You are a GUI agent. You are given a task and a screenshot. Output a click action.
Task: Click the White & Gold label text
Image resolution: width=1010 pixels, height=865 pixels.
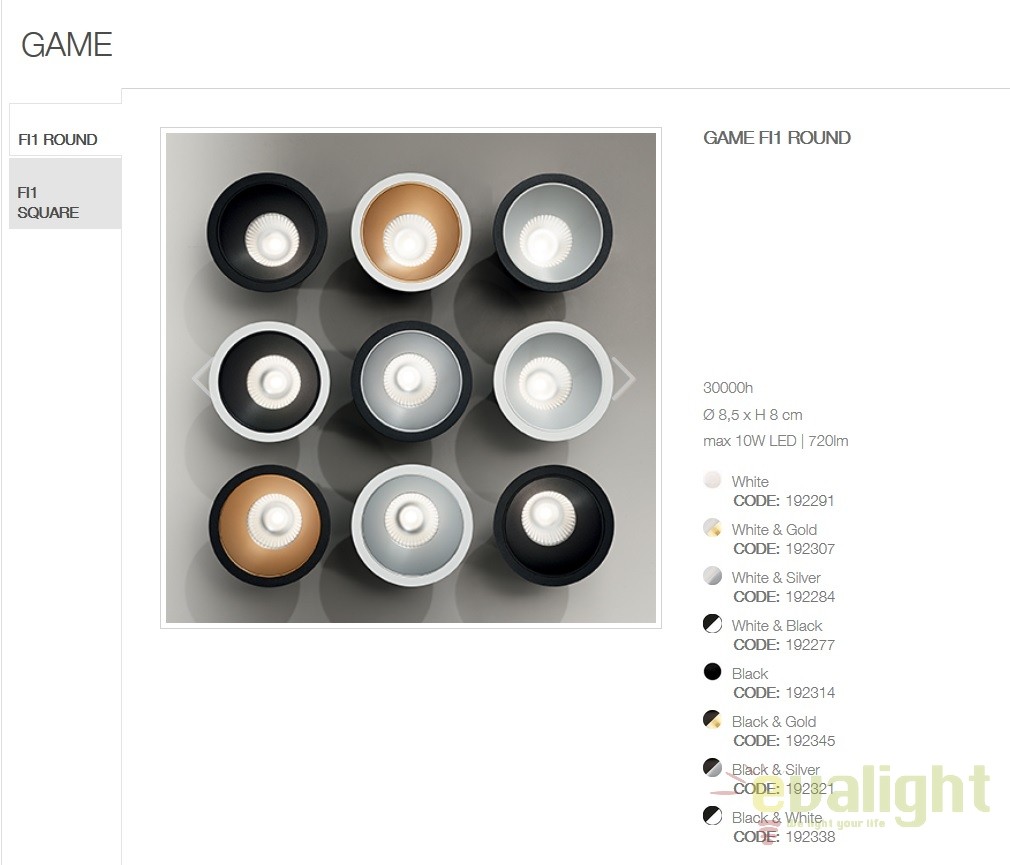774,529
